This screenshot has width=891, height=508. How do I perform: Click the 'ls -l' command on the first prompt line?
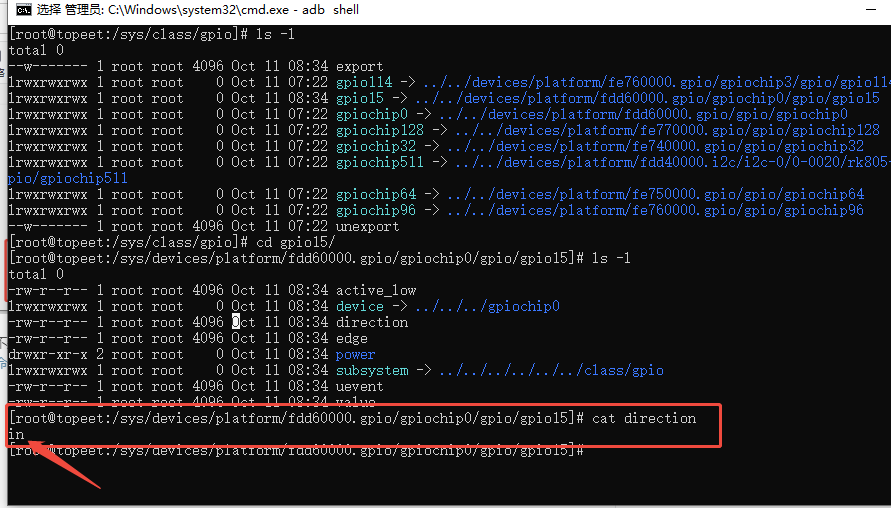pyautogui.click(x=275, y=34)
